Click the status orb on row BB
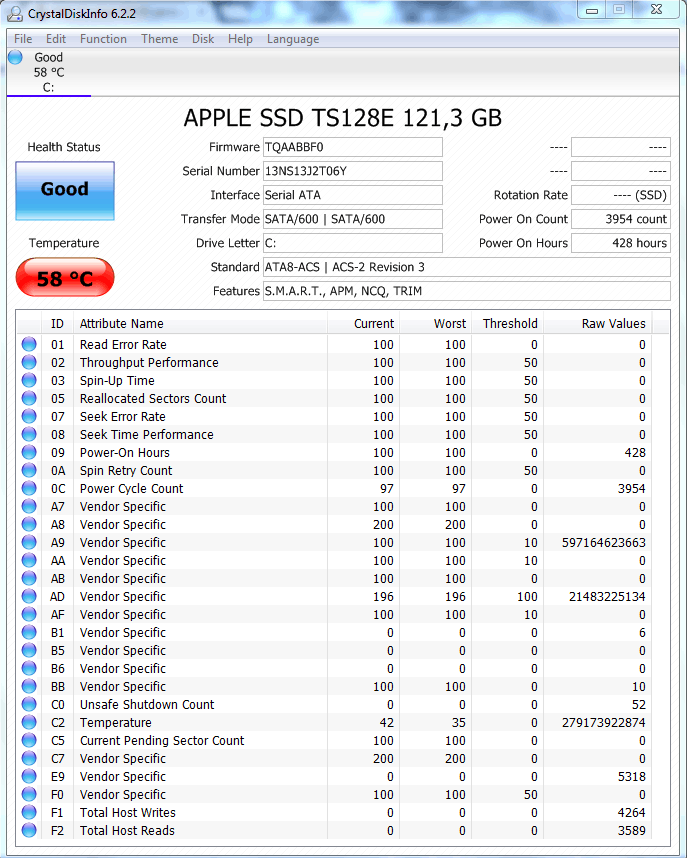The image size is (687, 858). click(x=29, y=686)
